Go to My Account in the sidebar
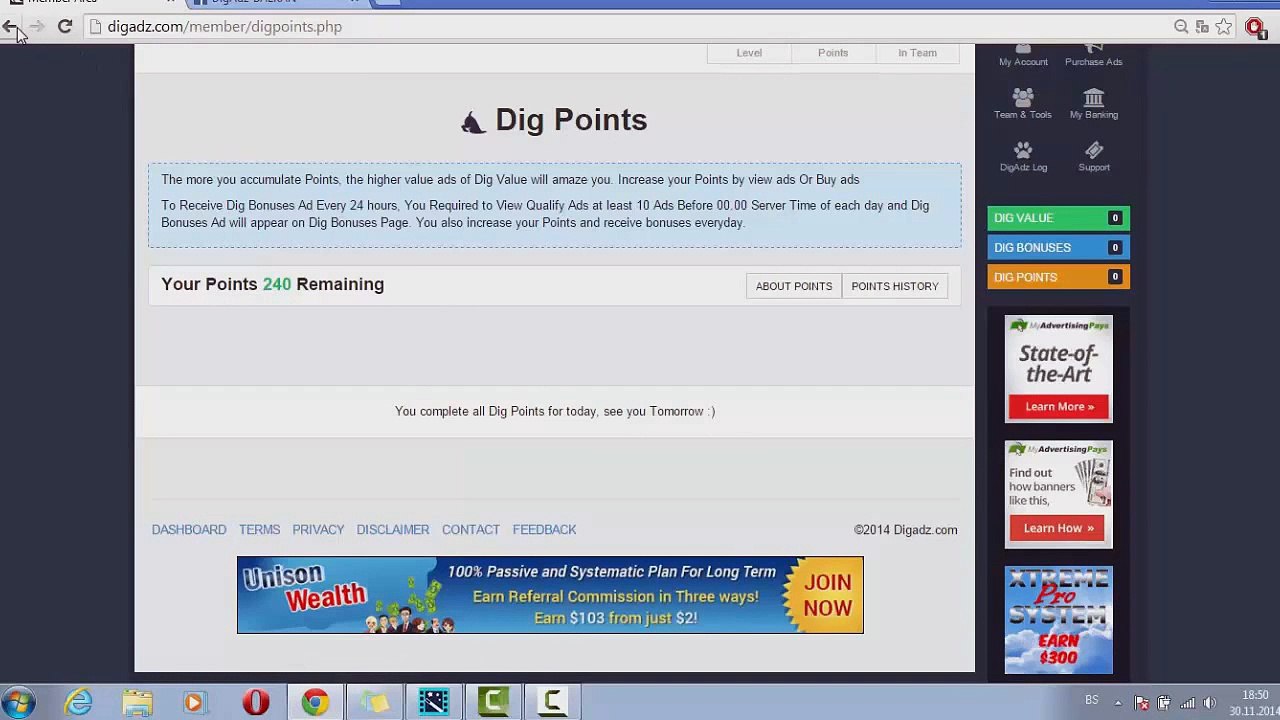Viewport: 1280px width, 720px height. (x=1023, y=56)
